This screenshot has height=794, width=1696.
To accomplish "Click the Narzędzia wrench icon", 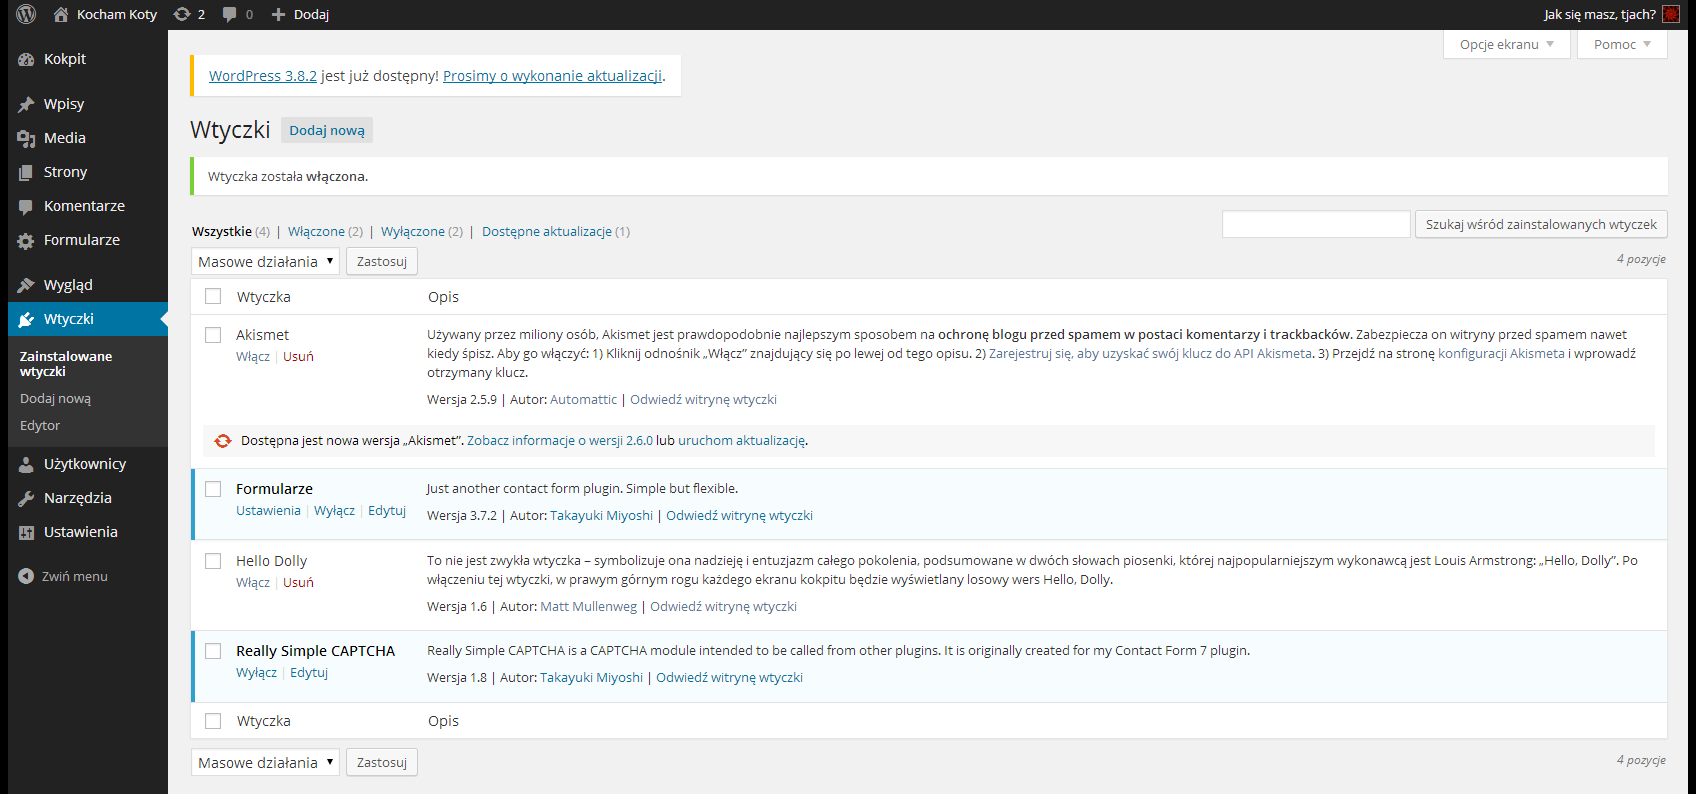I will pyautogui.click(x=26, y=498).
